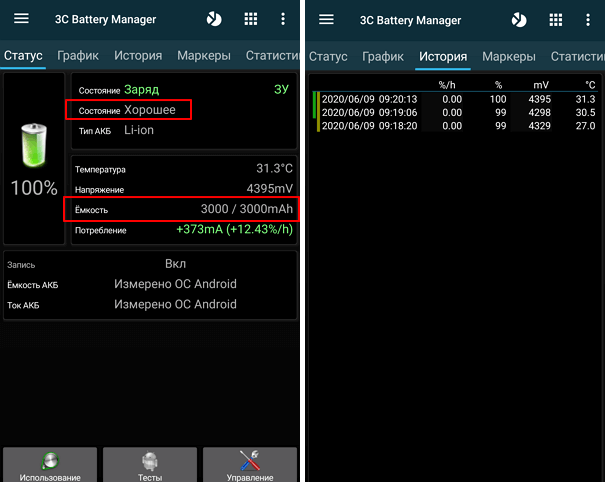605x482 pixels.
Task: Tap 4329 mV cell in history
Action: [x=539, y=126]
